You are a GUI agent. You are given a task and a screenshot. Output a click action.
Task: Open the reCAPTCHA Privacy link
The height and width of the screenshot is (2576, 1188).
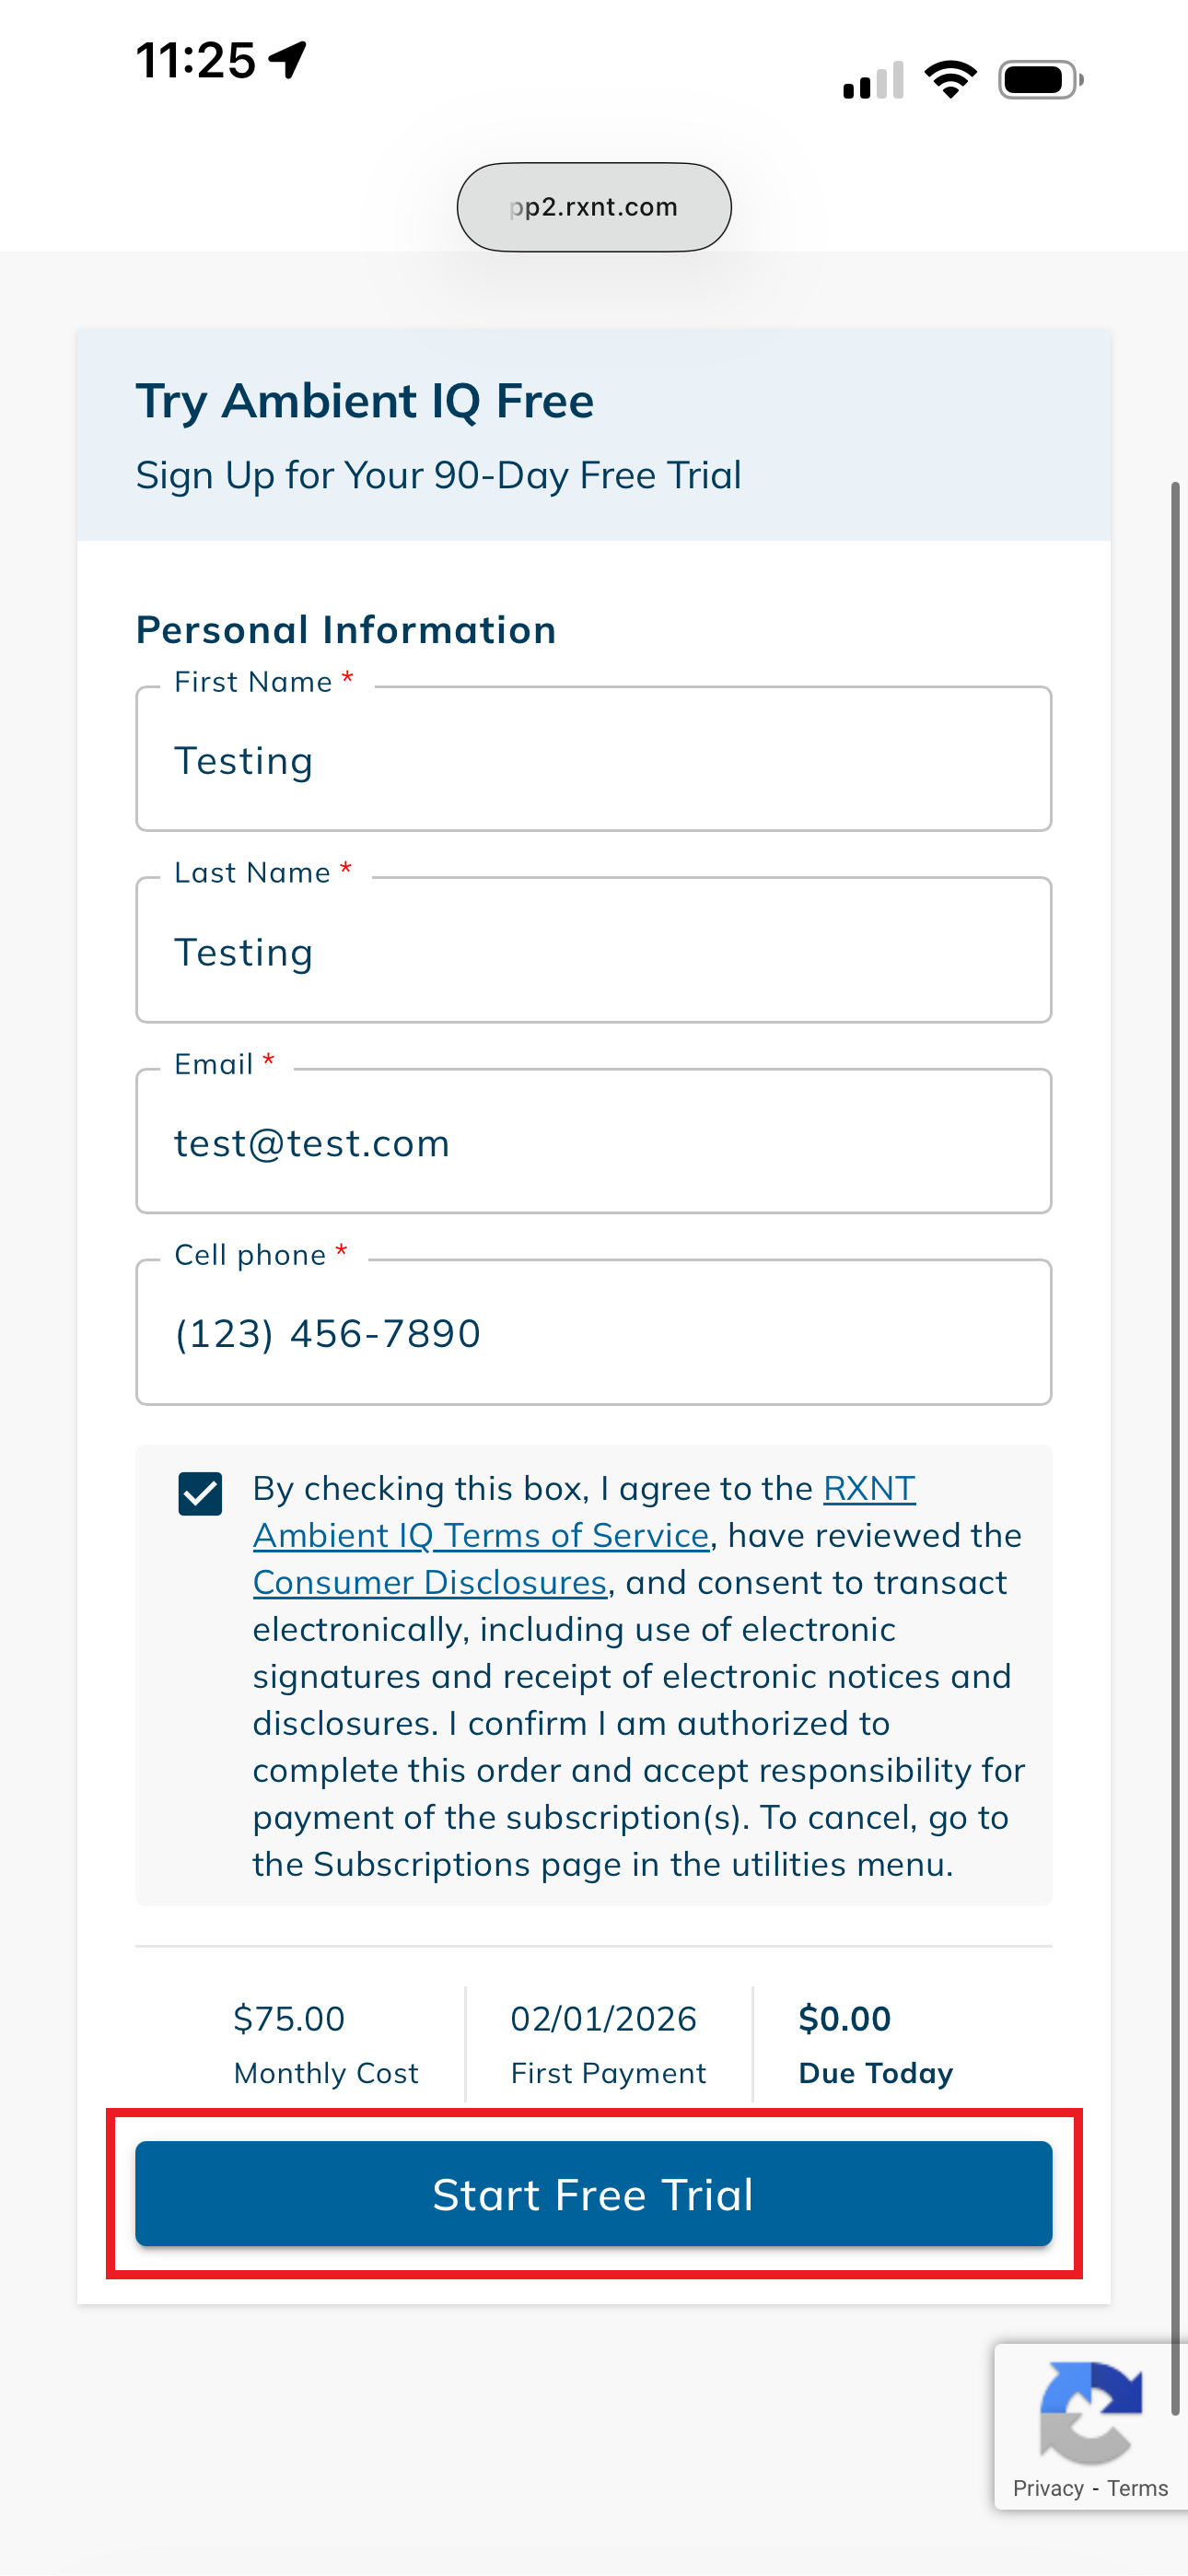tap(1047, 2489)
